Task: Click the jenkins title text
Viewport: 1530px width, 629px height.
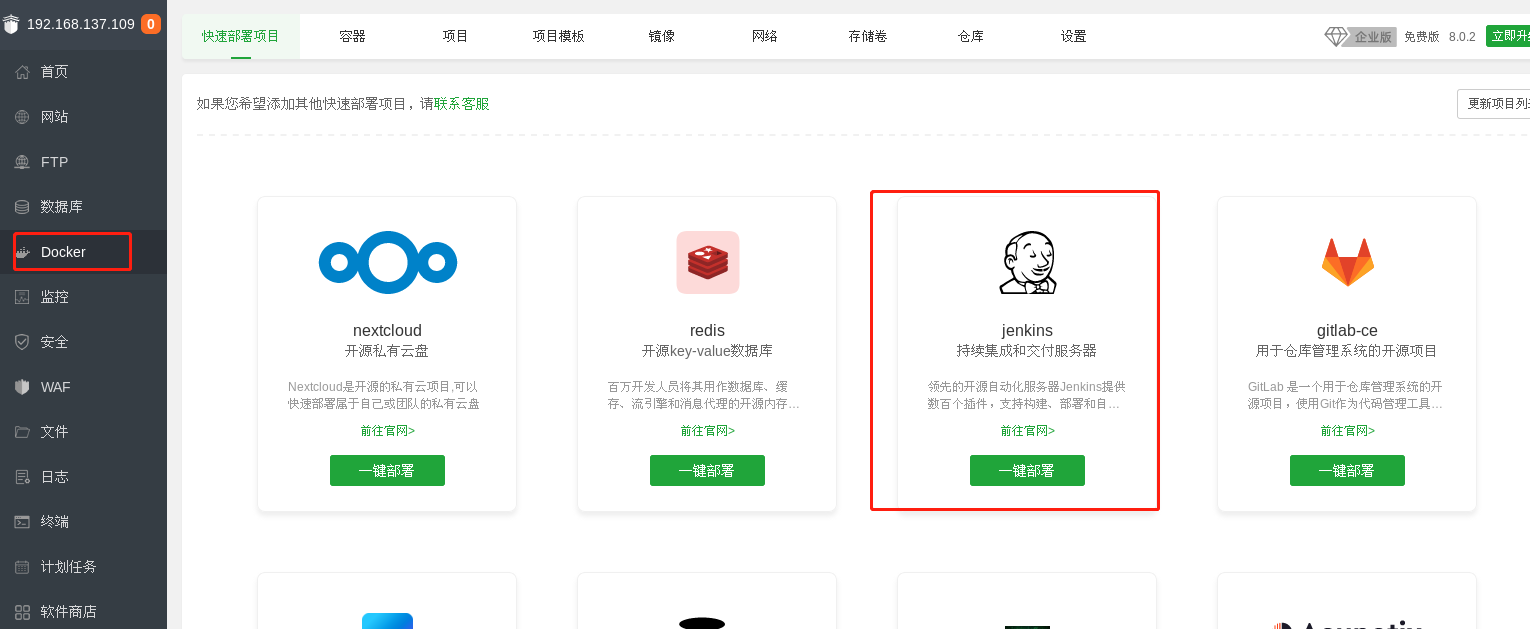Action: pos(1027,331)
